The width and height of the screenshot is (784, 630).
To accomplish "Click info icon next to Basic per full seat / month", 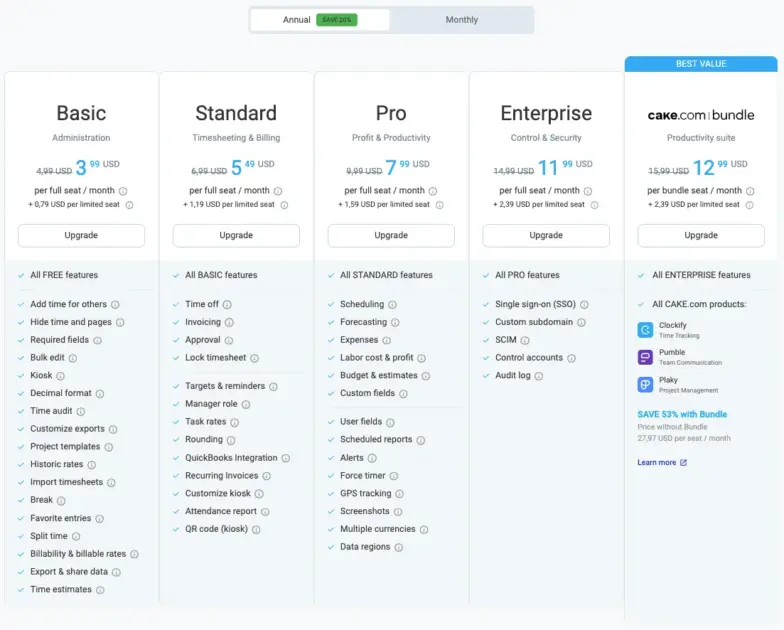I will click(x=123, y=191).
